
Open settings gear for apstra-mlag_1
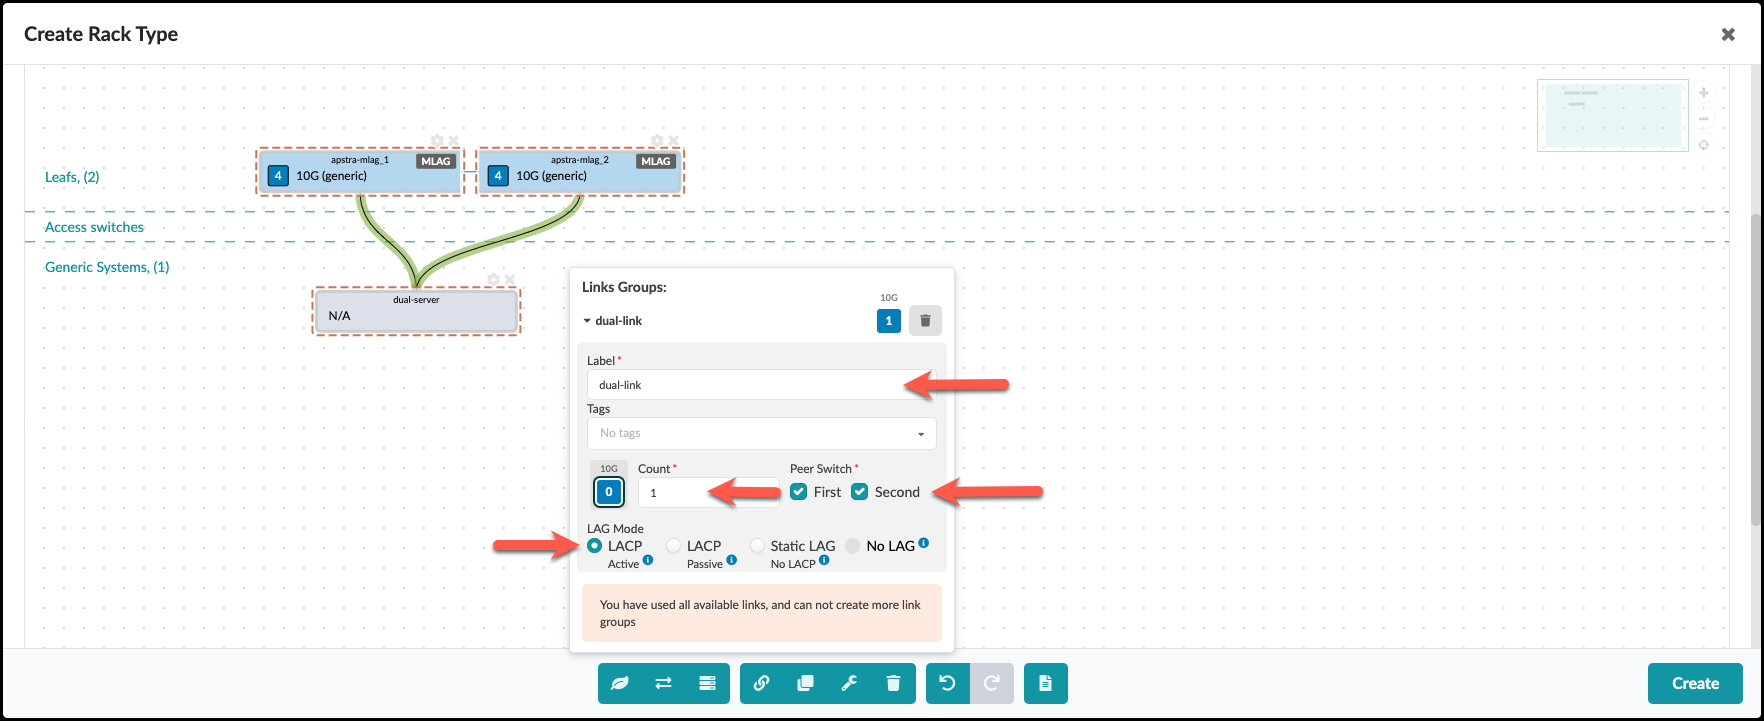[x=437, y=141]
